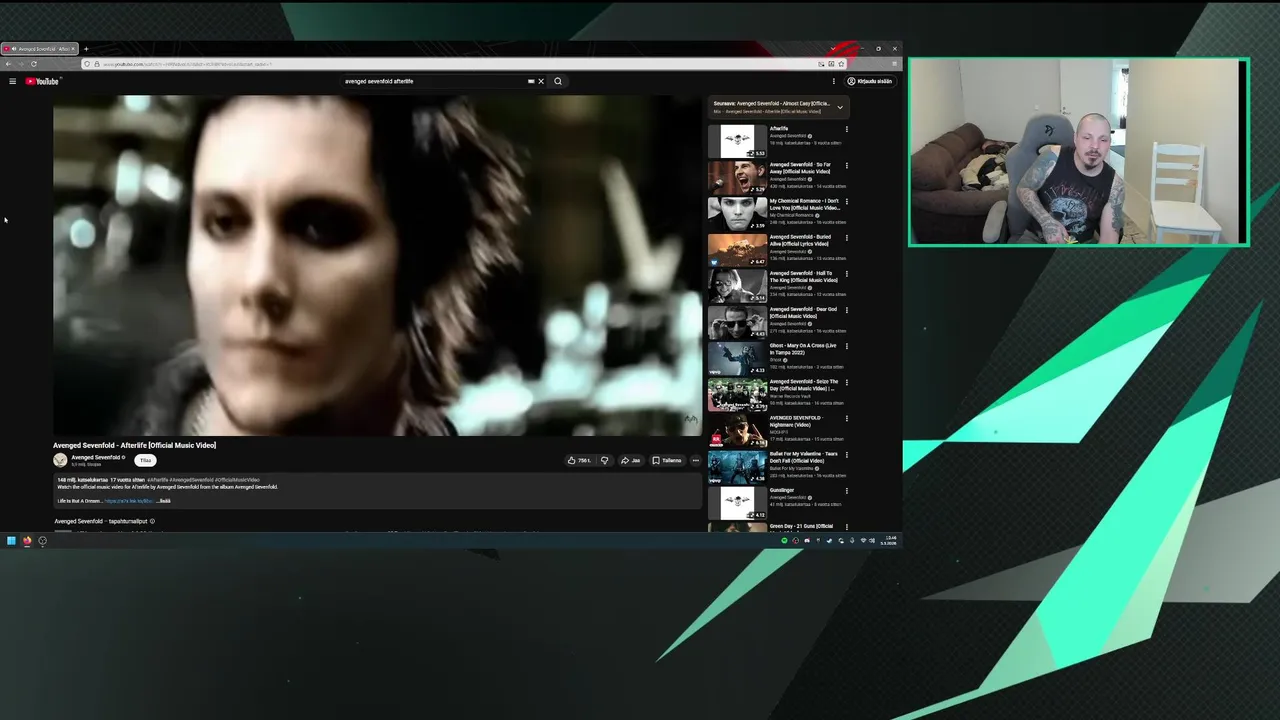The width and height of the screenshot is (1280, 720).
Task: Open YouTube settings three-dot menu near sign-in
Action: [x=833, y=81]
